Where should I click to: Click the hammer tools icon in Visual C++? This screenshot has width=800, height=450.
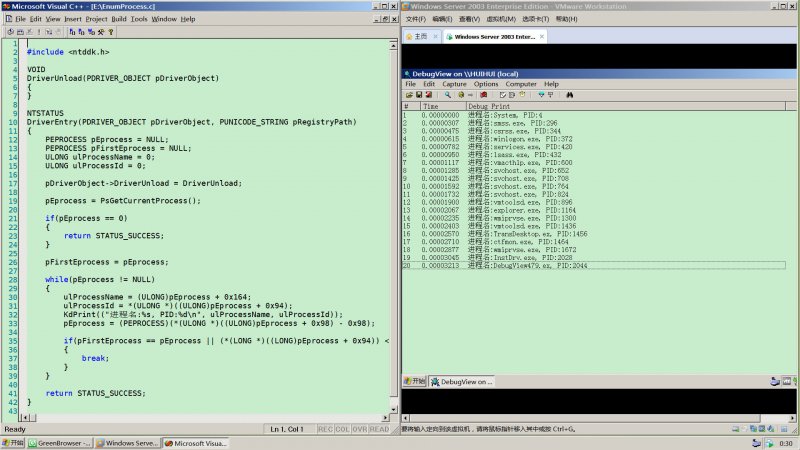[101, 32]
